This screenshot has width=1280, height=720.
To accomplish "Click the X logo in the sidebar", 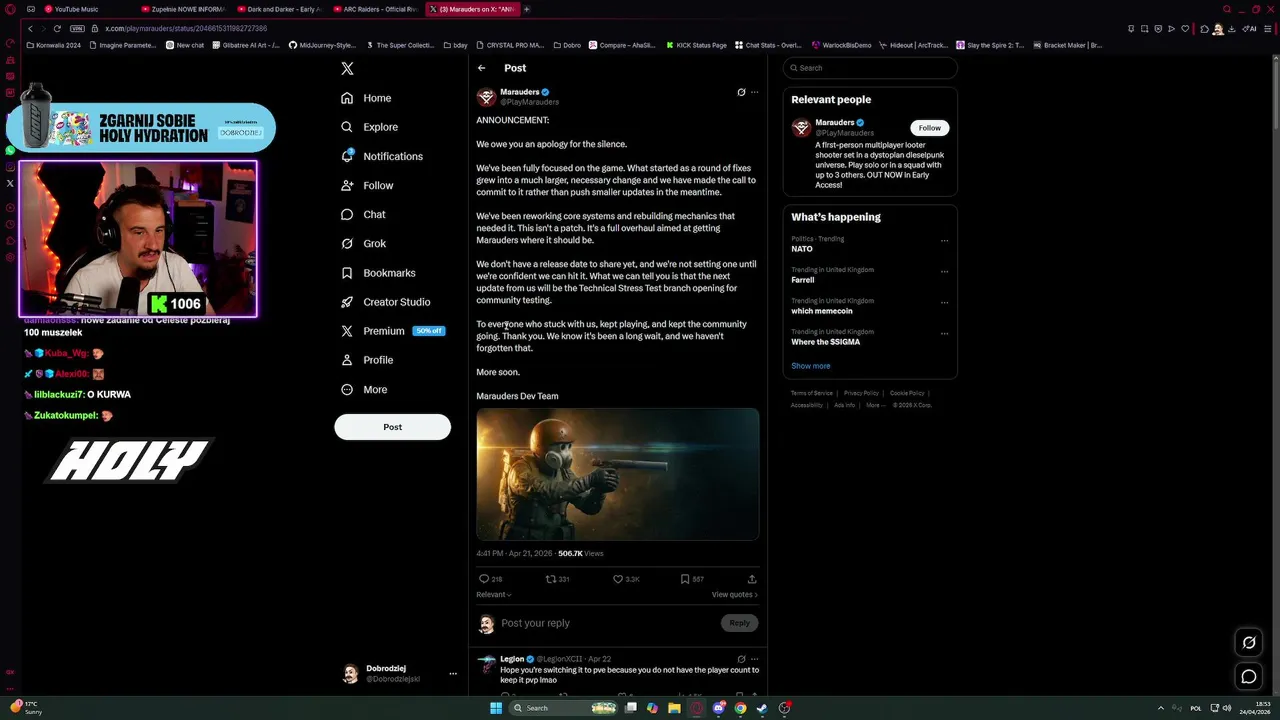I will pyautogui.click(x=347, y=69).
